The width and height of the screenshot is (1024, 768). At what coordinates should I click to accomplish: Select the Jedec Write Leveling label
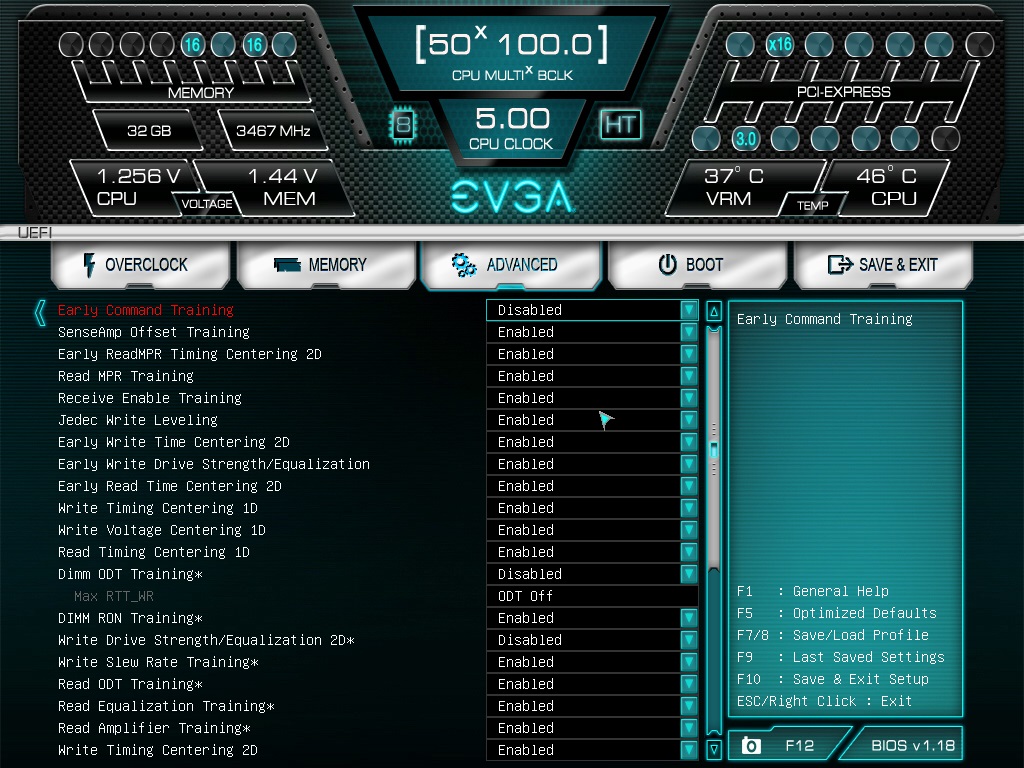pos(138,420)
